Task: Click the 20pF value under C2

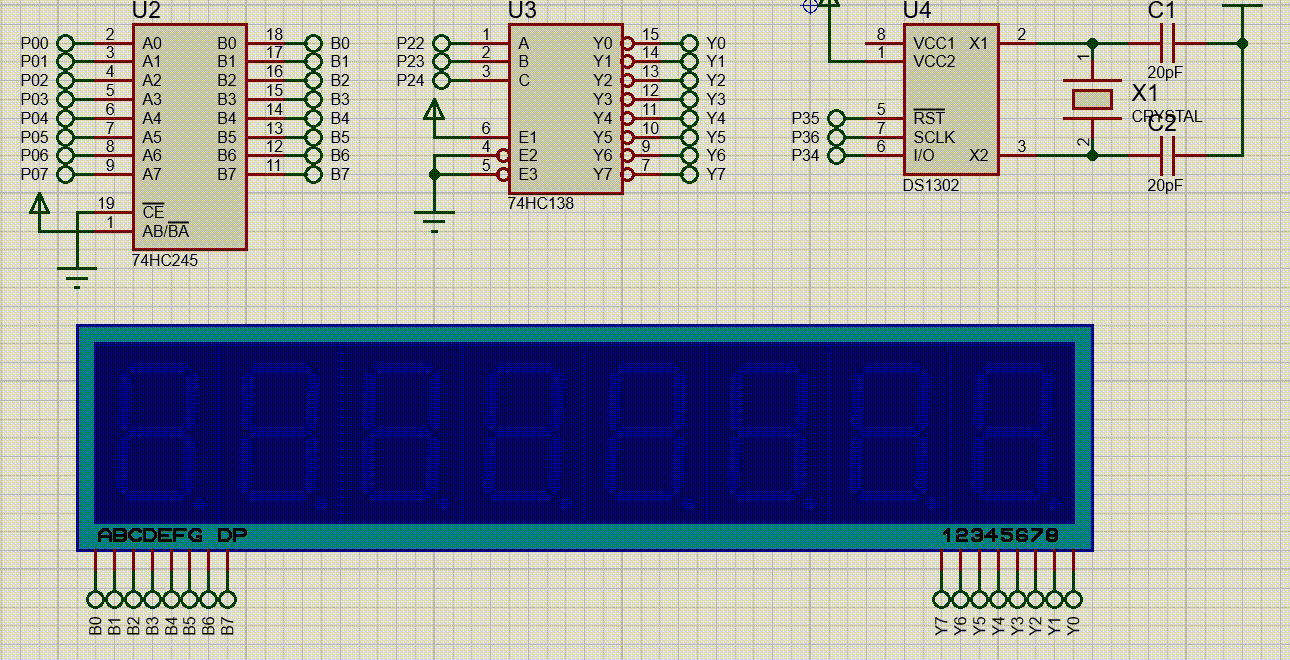Action: point(1164,186)
